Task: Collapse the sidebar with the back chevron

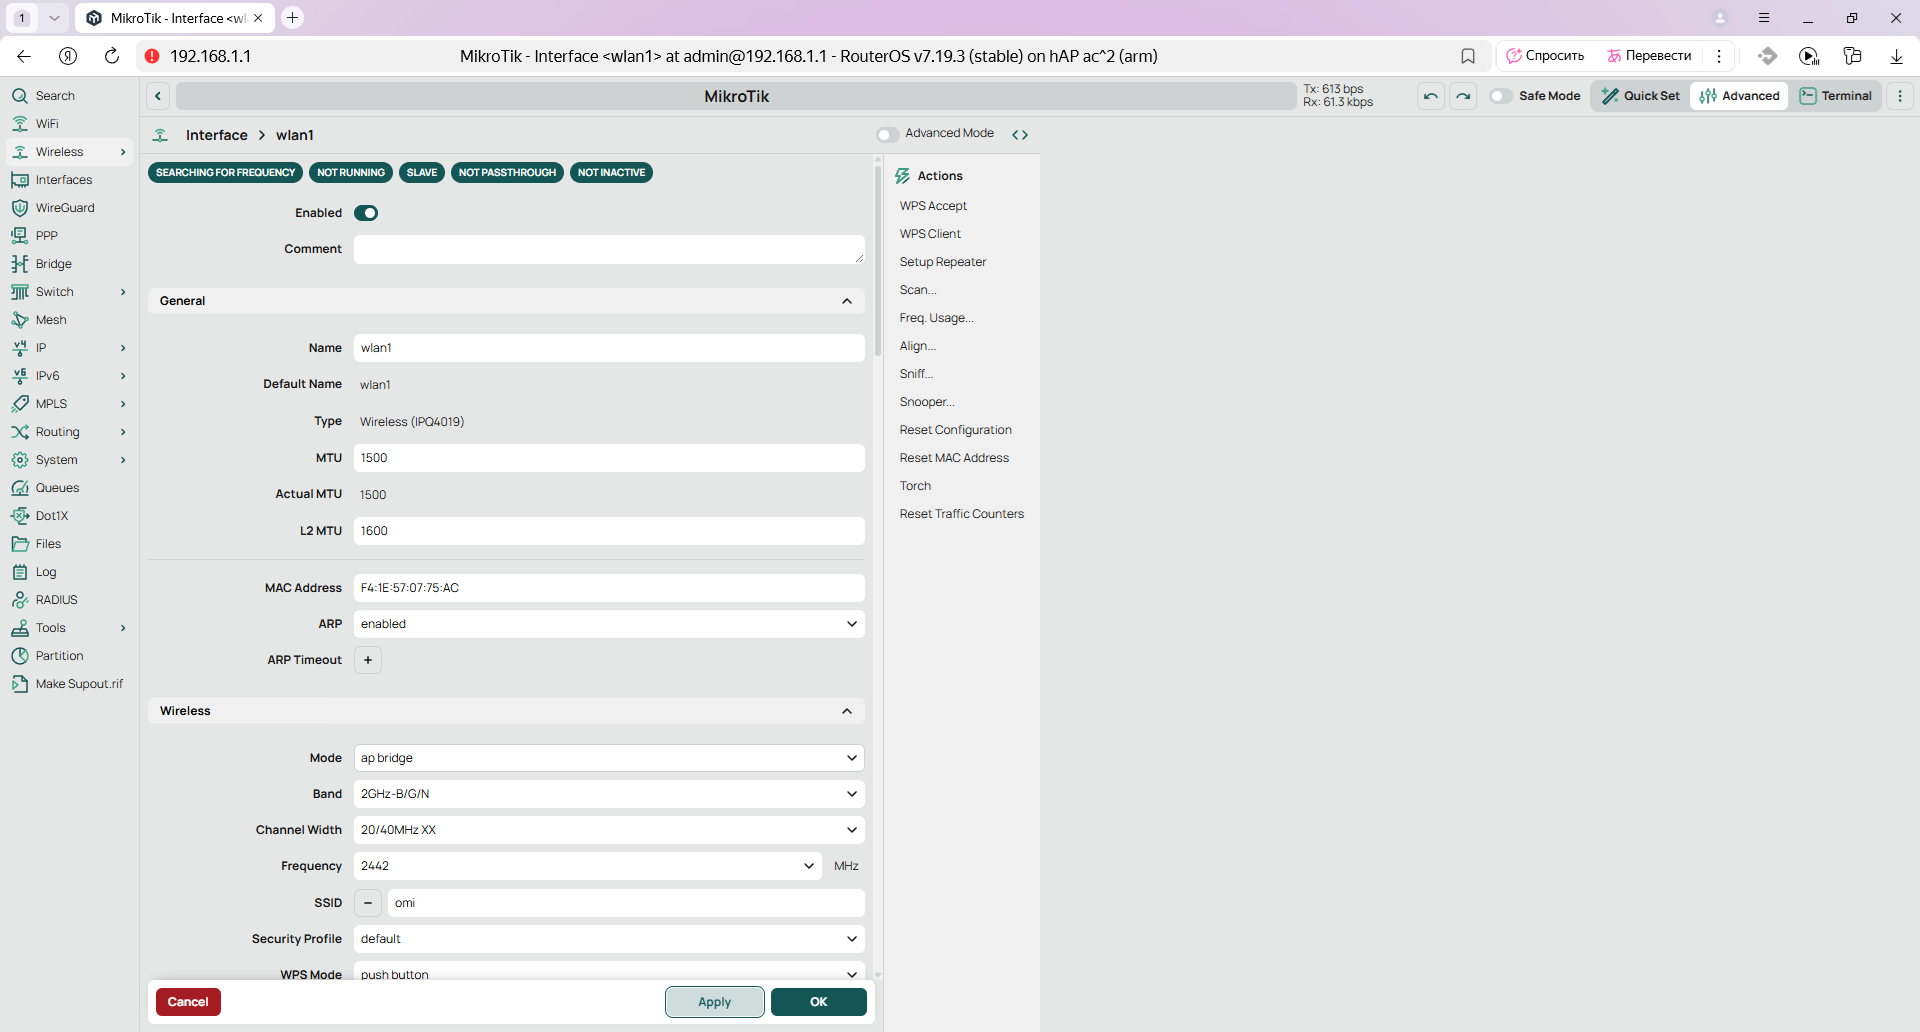Action: click(158, 96)
